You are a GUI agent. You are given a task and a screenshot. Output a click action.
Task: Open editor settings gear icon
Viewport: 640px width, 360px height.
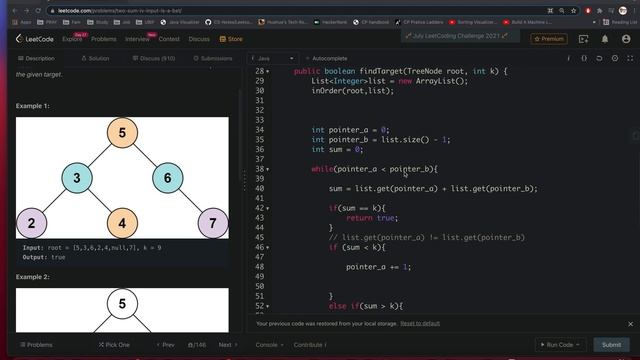(x=615, y=58)
